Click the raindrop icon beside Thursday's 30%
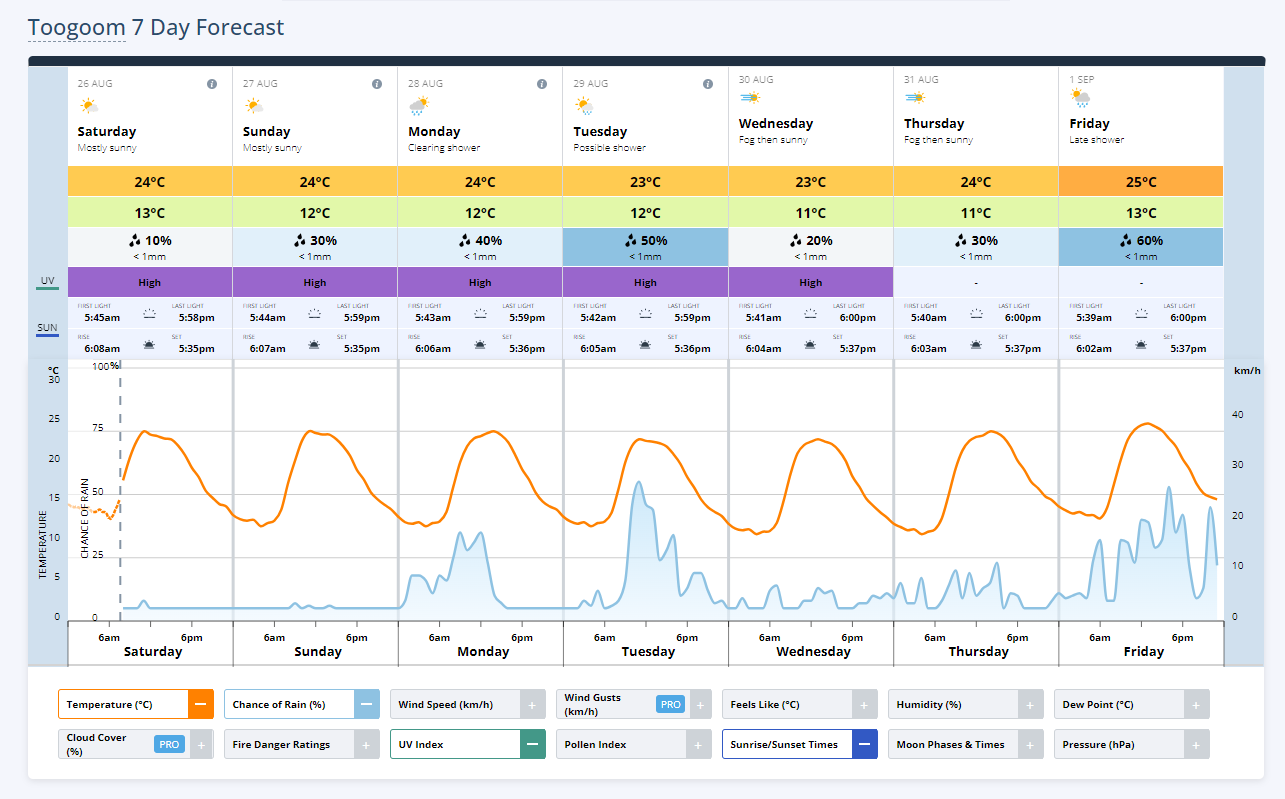 [x=960, y=240]
